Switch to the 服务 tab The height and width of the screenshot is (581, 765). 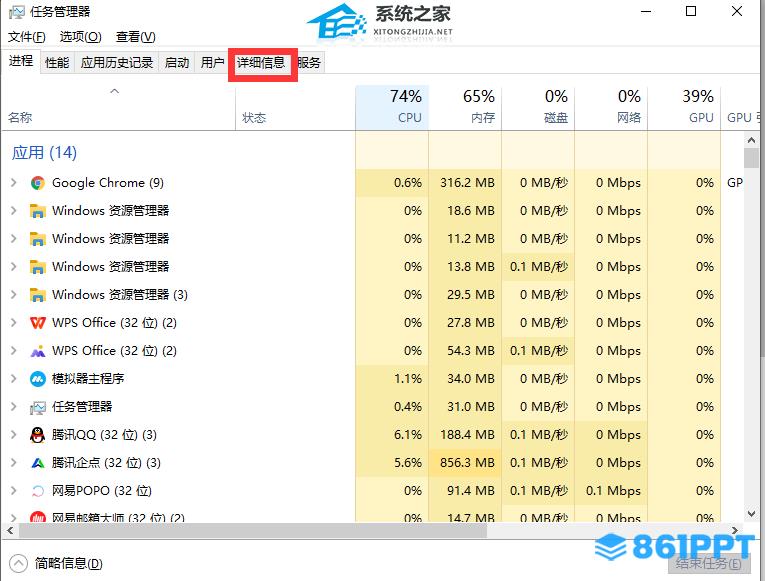(x=309, y=62)
